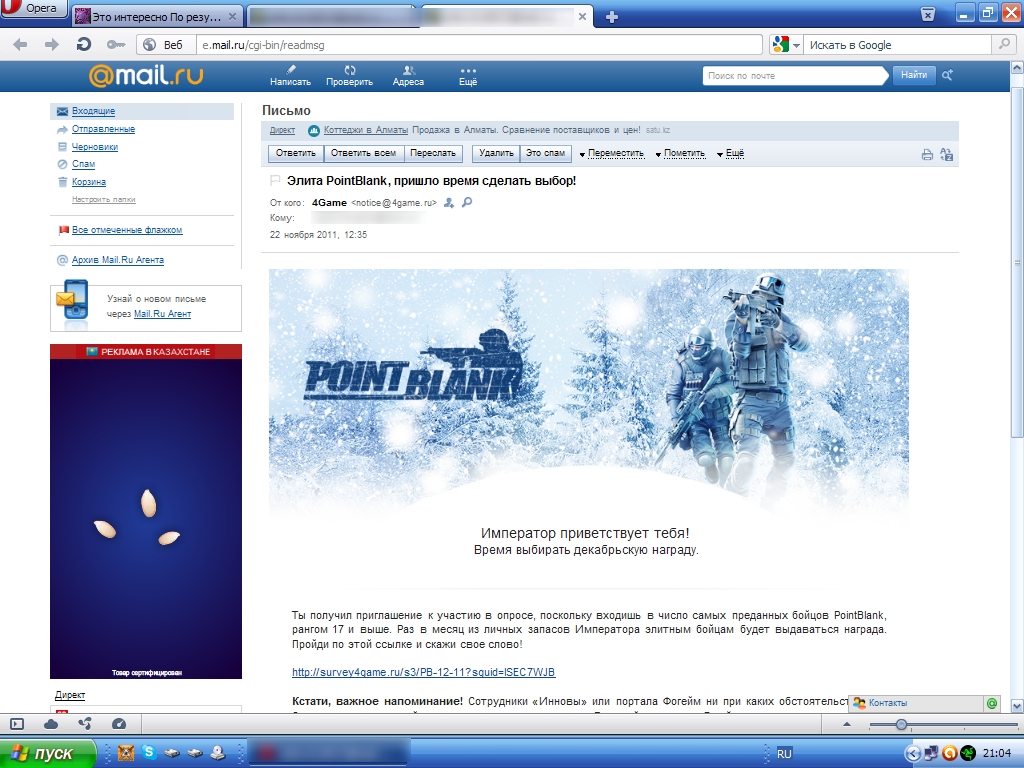
Task: Expand the Пометить dropdown
Action: point(684,154)
